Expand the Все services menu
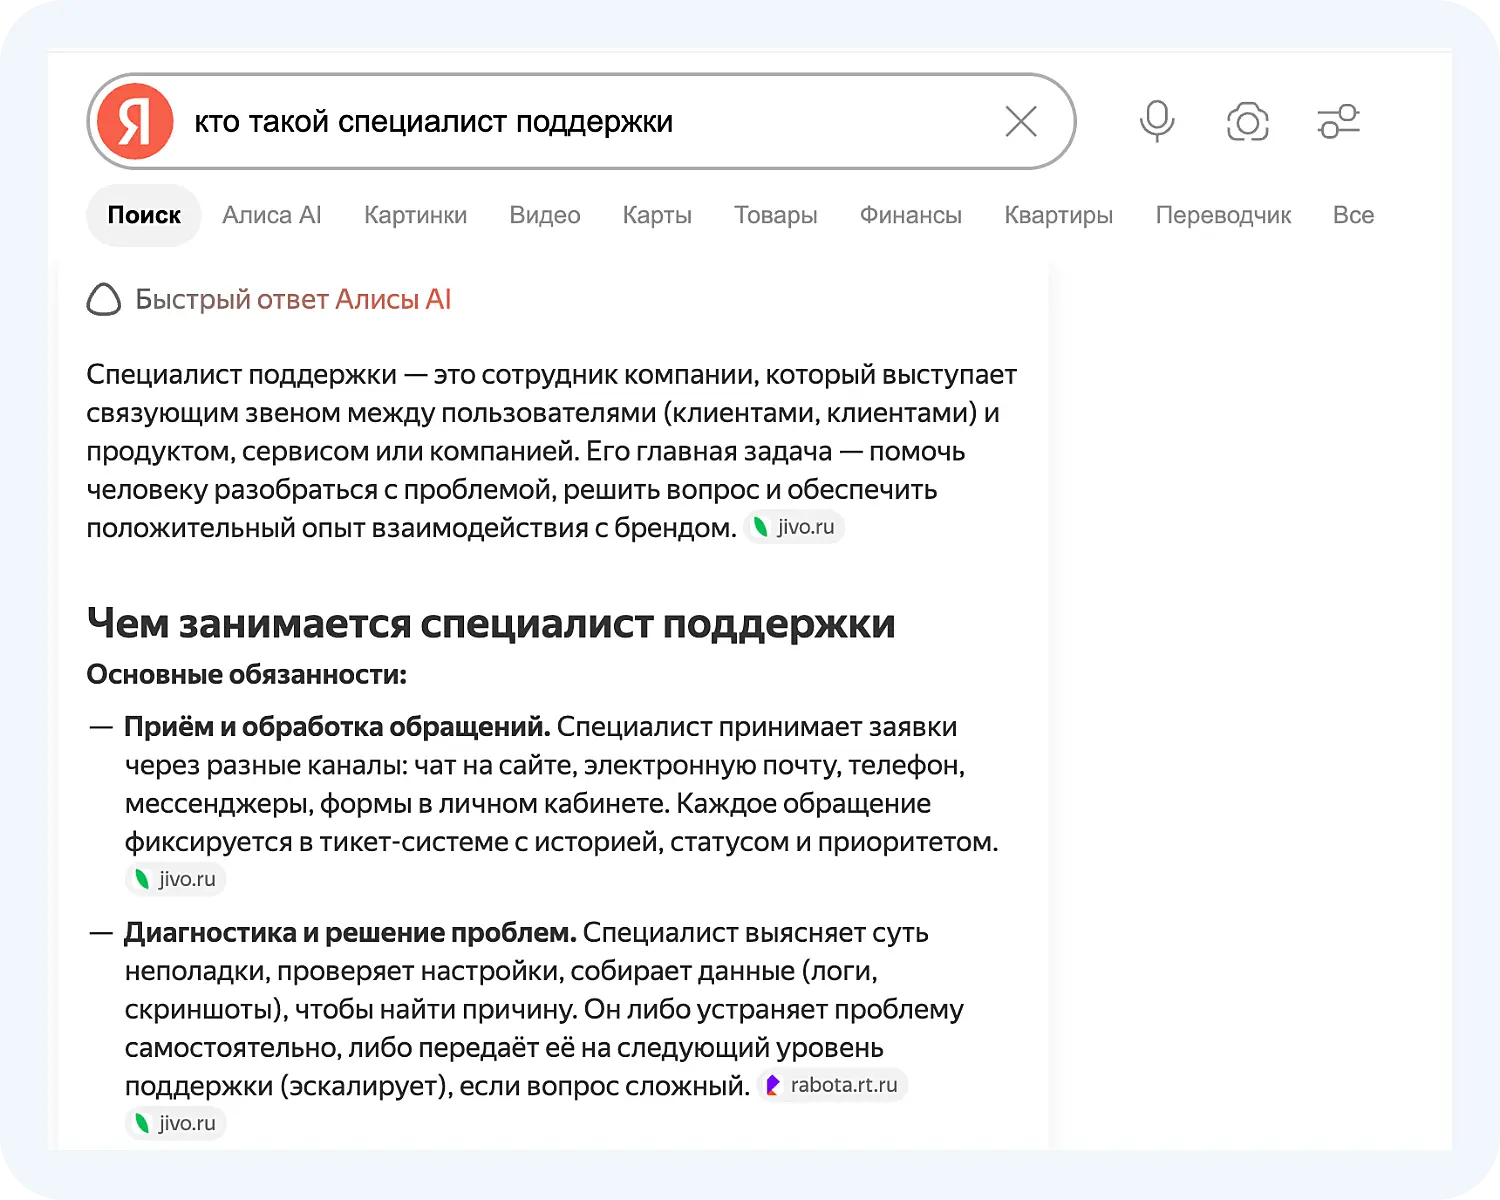Image resolution: width=1500 pixels, height=1200 pixels. click(1353, 215)
